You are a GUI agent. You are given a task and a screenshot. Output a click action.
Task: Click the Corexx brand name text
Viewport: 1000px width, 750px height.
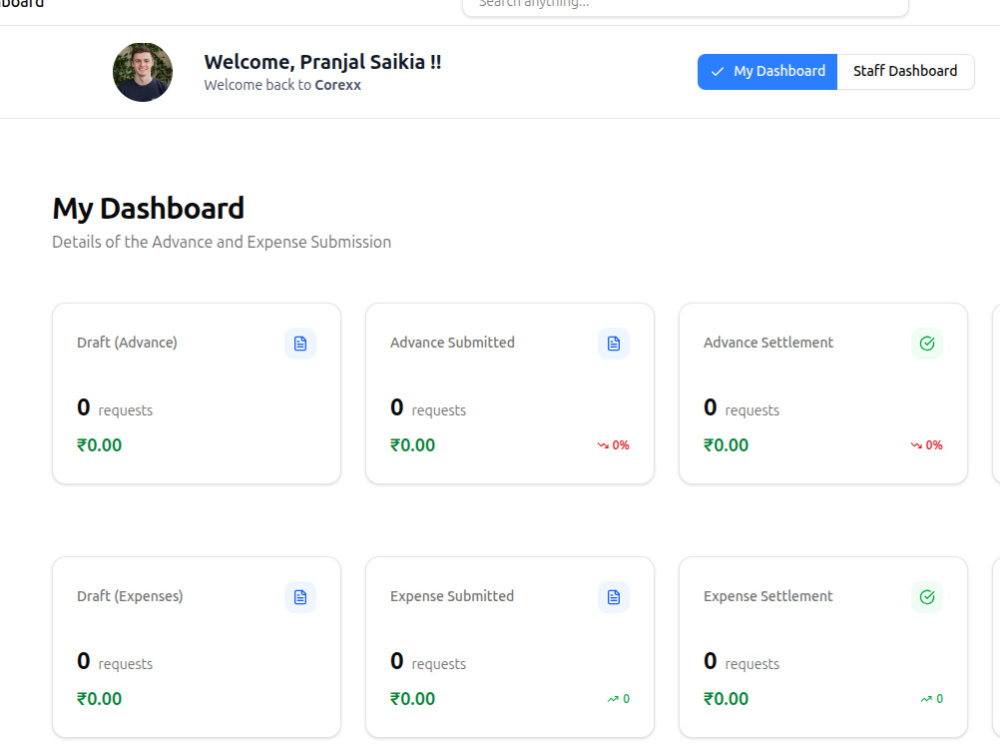pyautogui.click(x=338, y=85)
